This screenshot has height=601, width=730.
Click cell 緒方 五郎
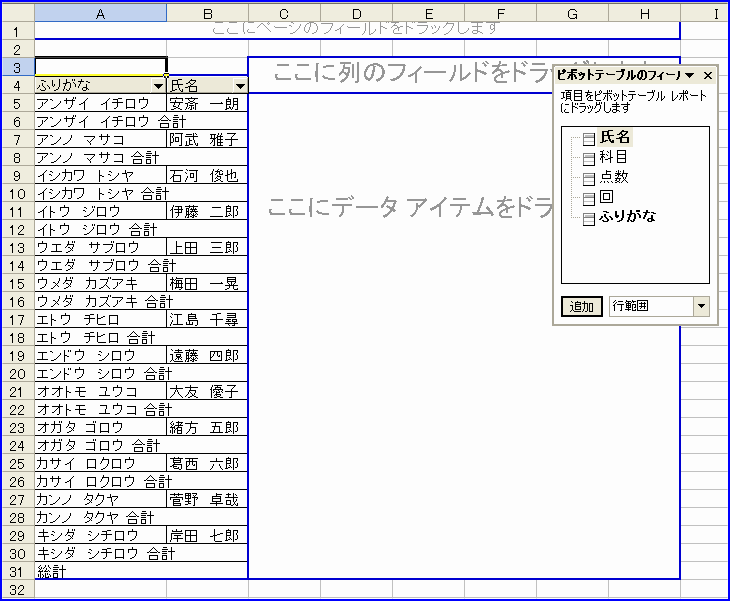coord(207,428)
